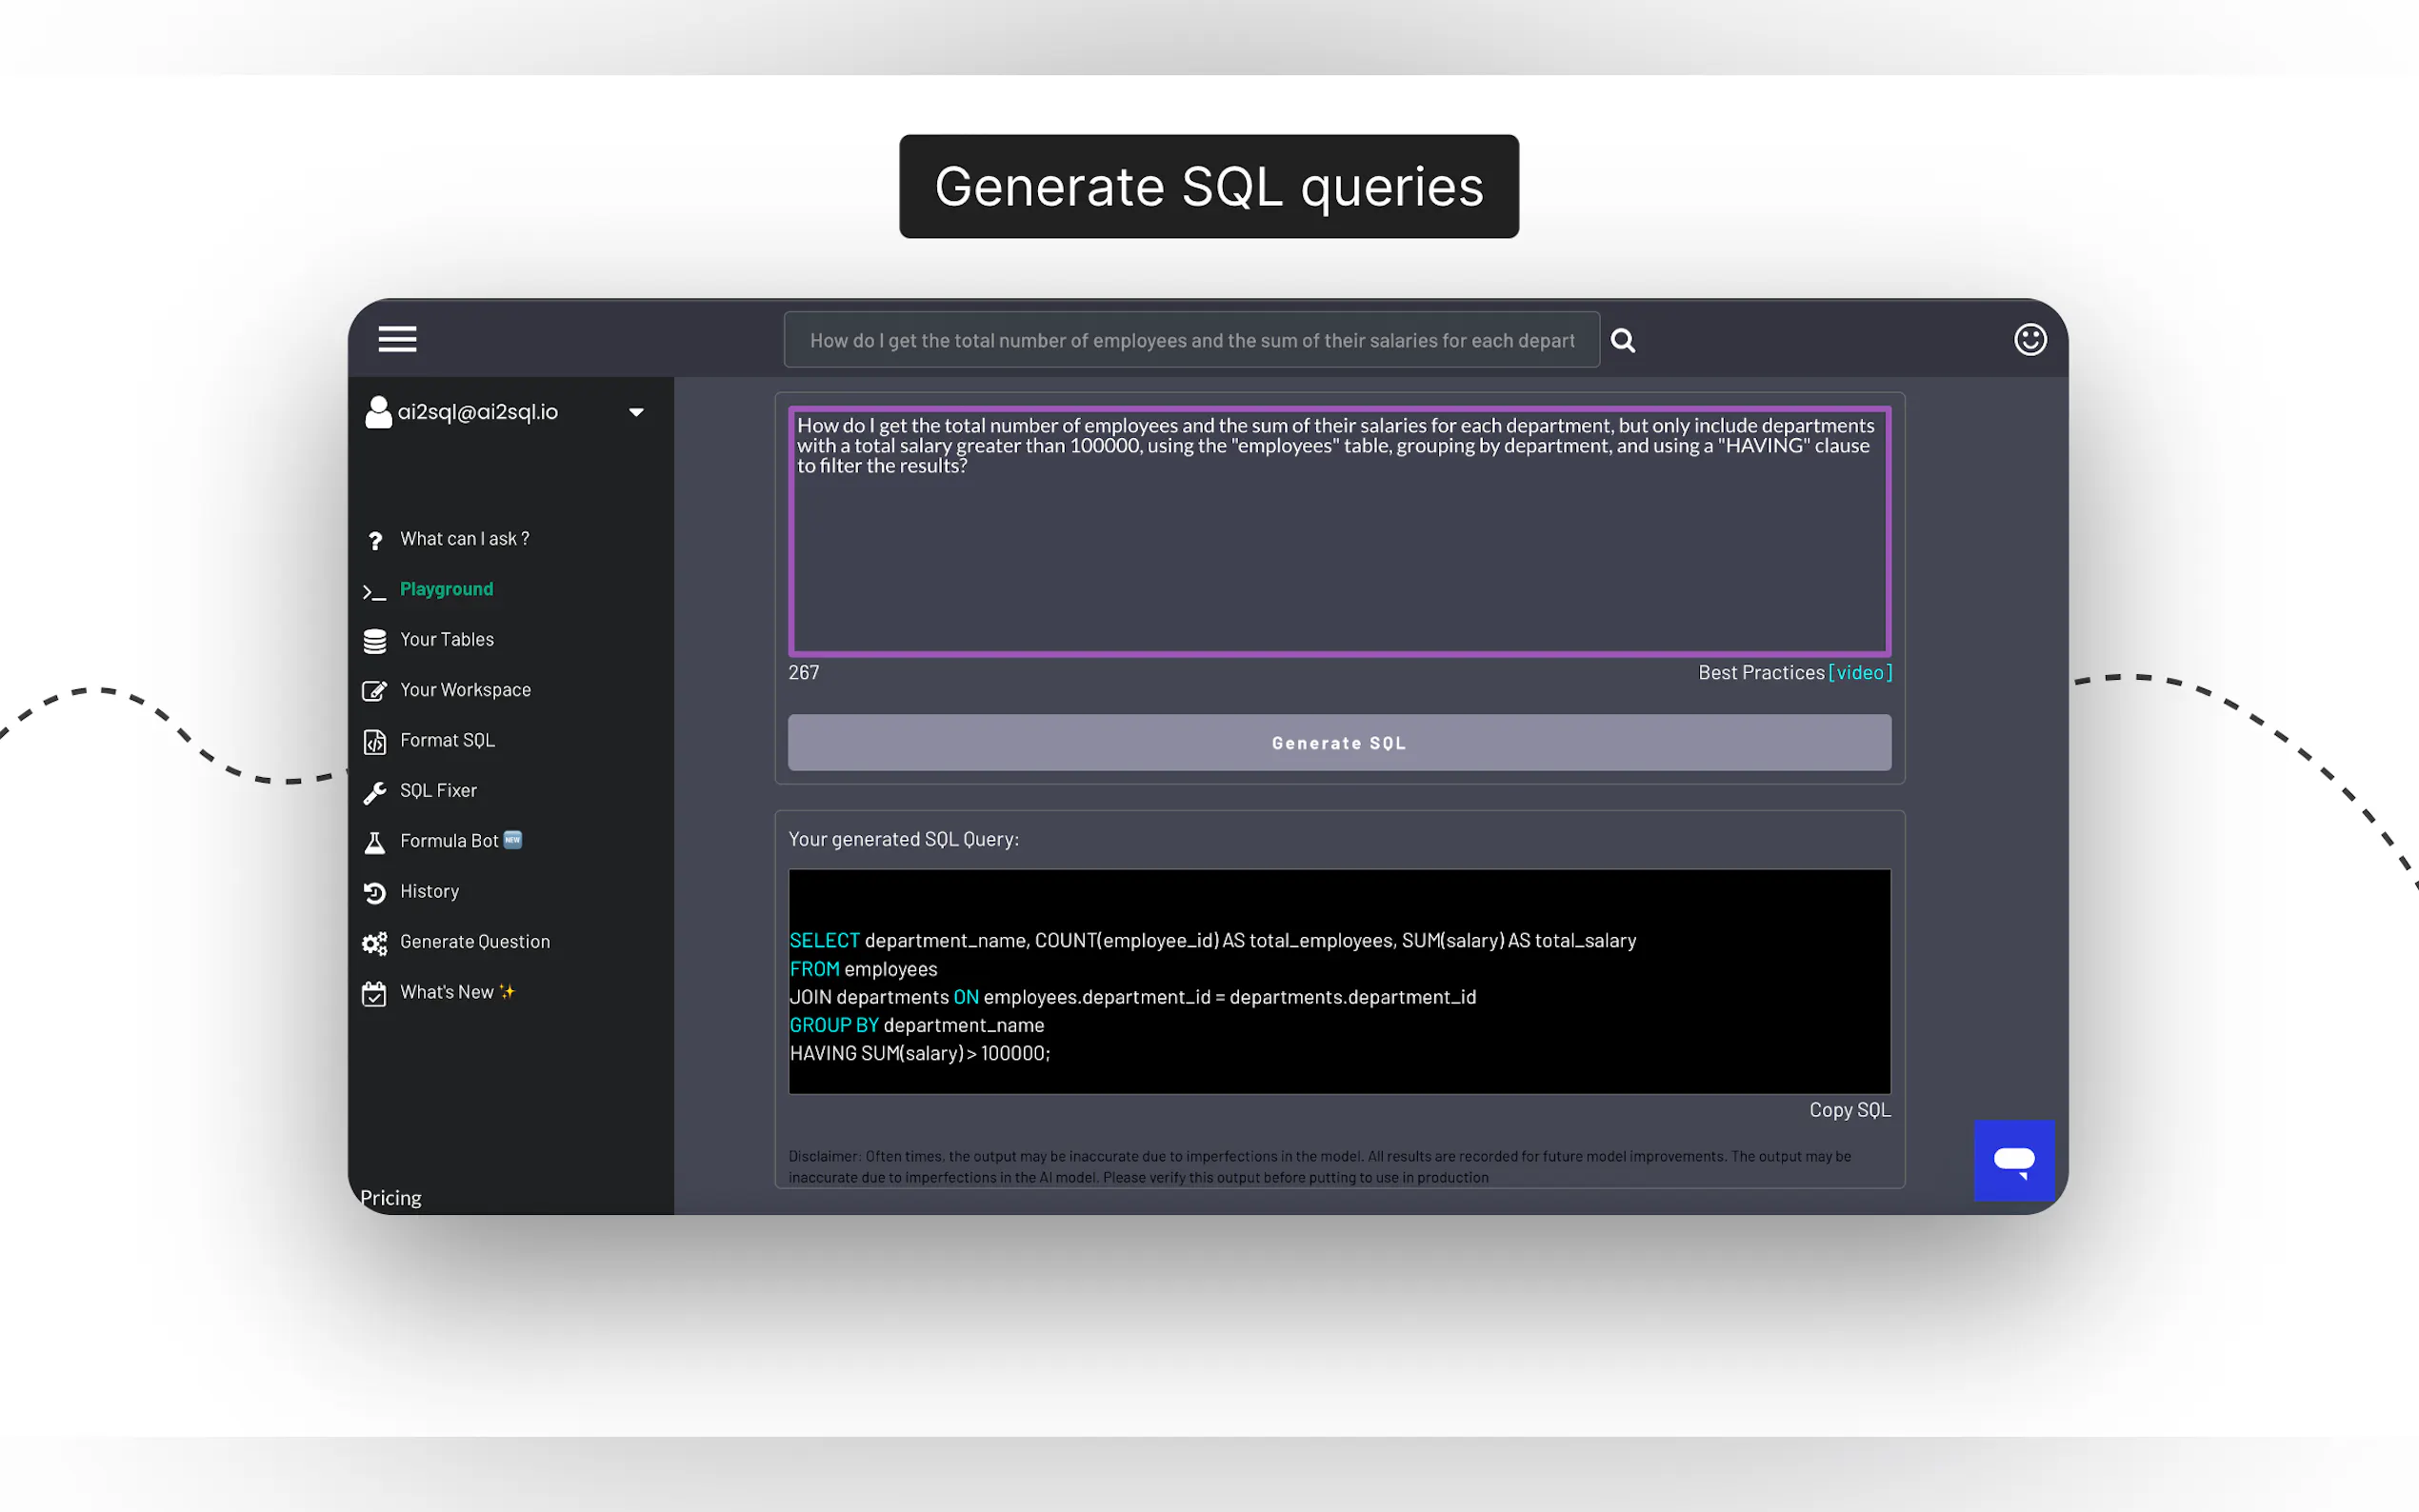The image size is (2419, 1512).
Task: Click the magnifying glass search icon
Action: 1623,341
